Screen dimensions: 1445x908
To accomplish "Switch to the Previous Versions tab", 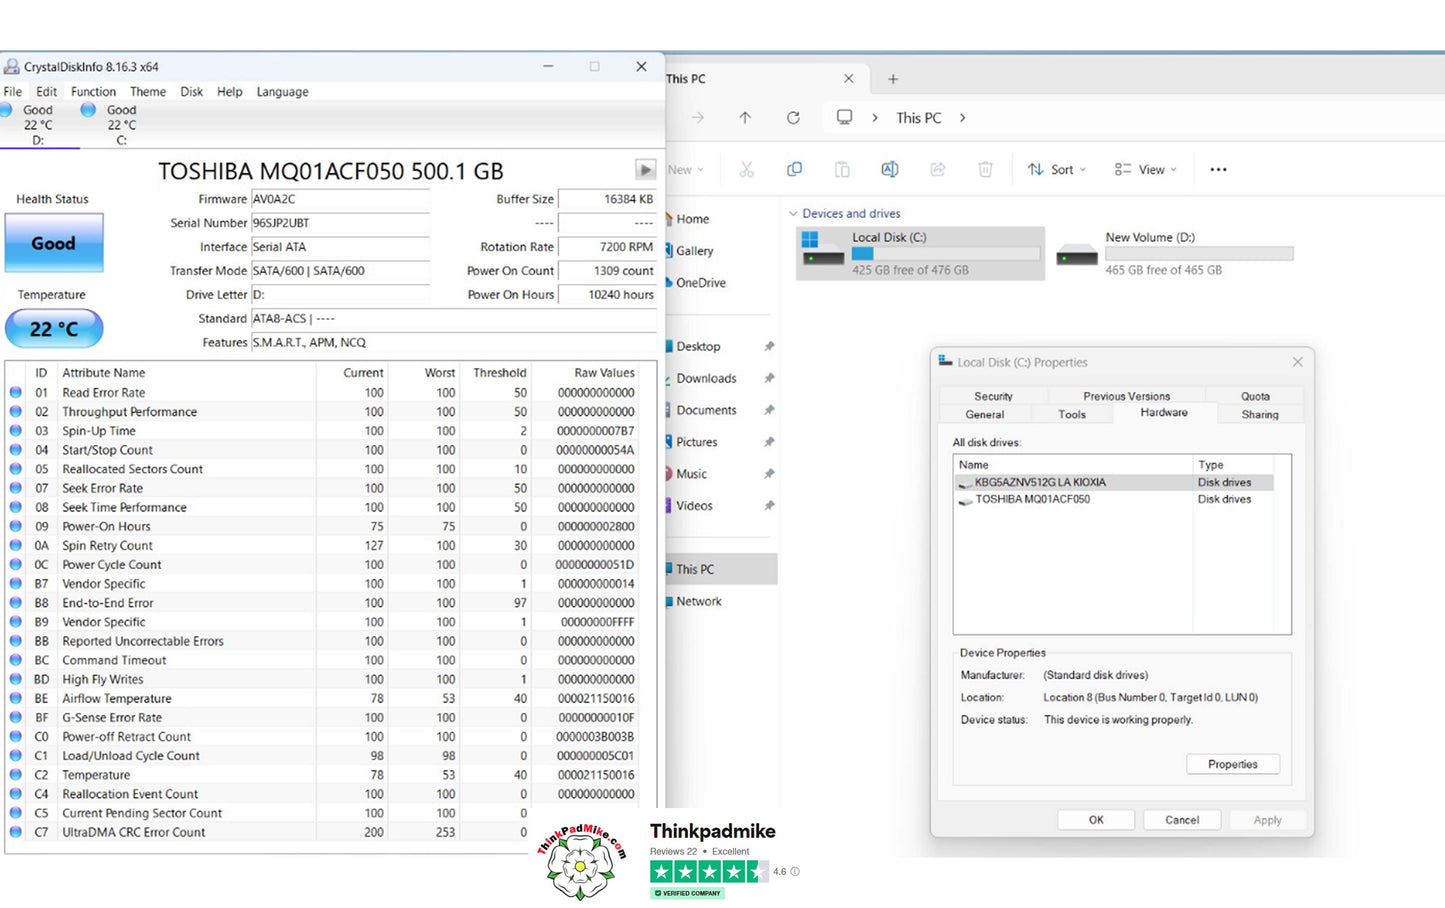I will pyautogui.click(x=1126, y=397).
